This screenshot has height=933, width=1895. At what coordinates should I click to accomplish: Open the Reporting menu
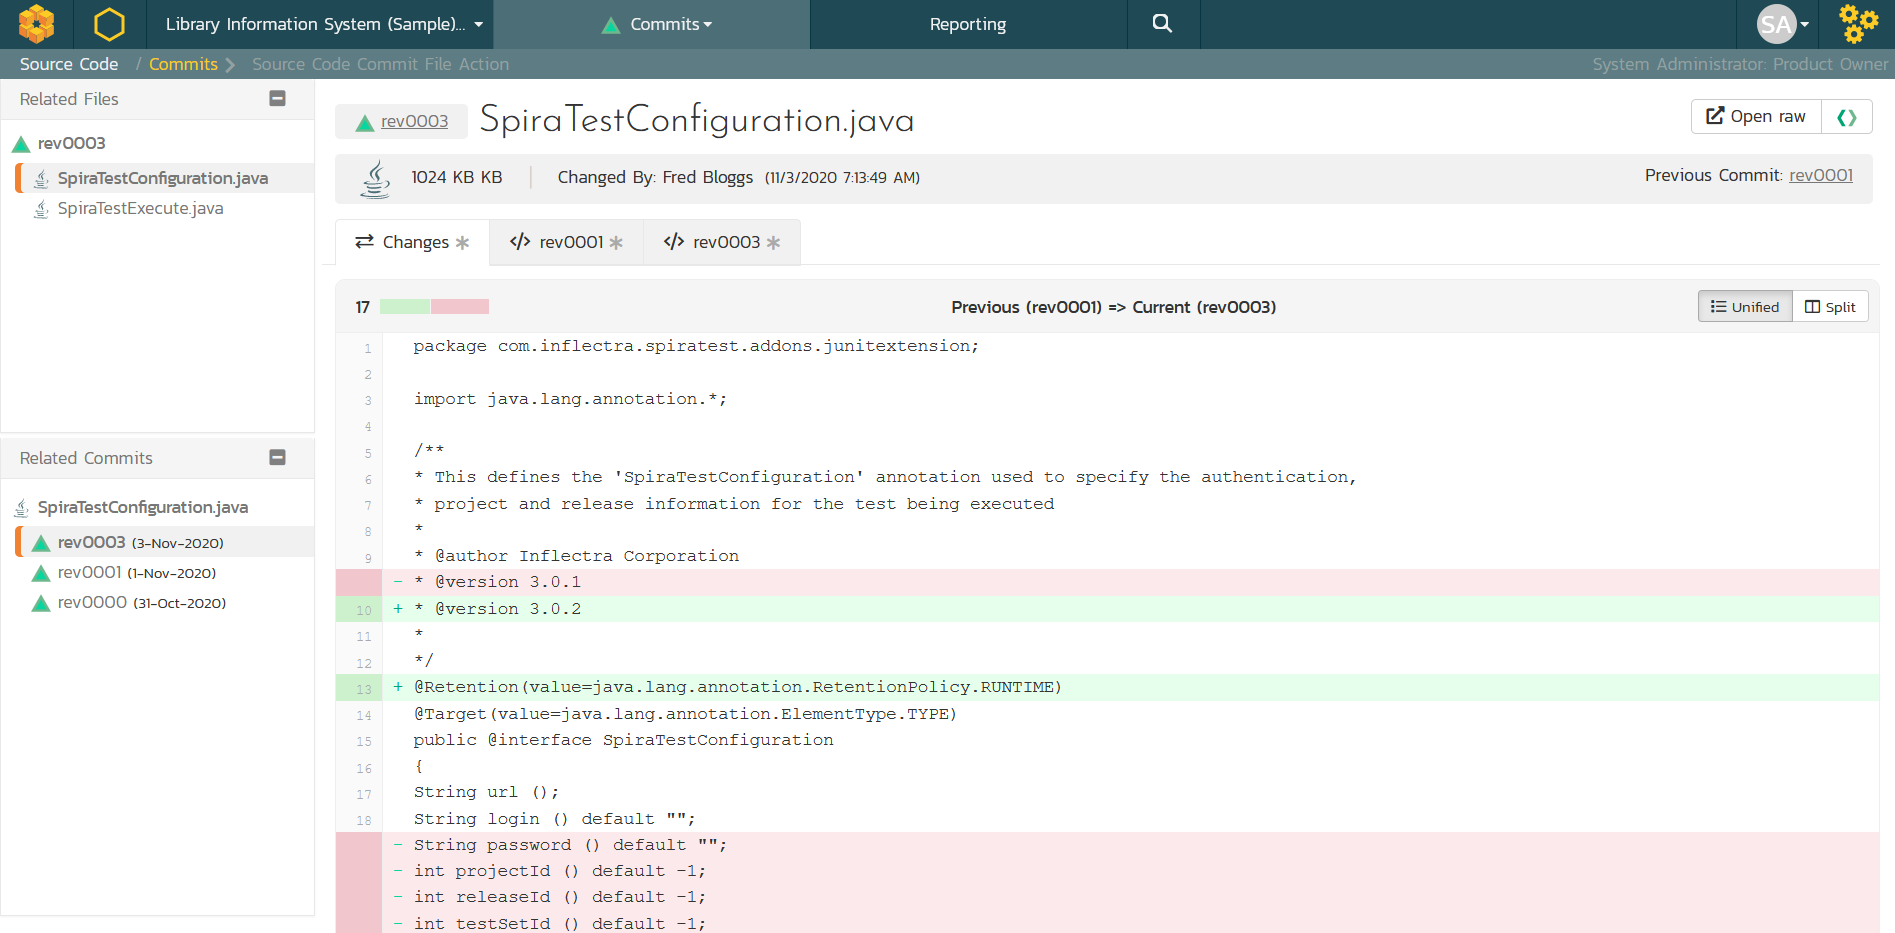pyautogui.click(x=967, y=24)
